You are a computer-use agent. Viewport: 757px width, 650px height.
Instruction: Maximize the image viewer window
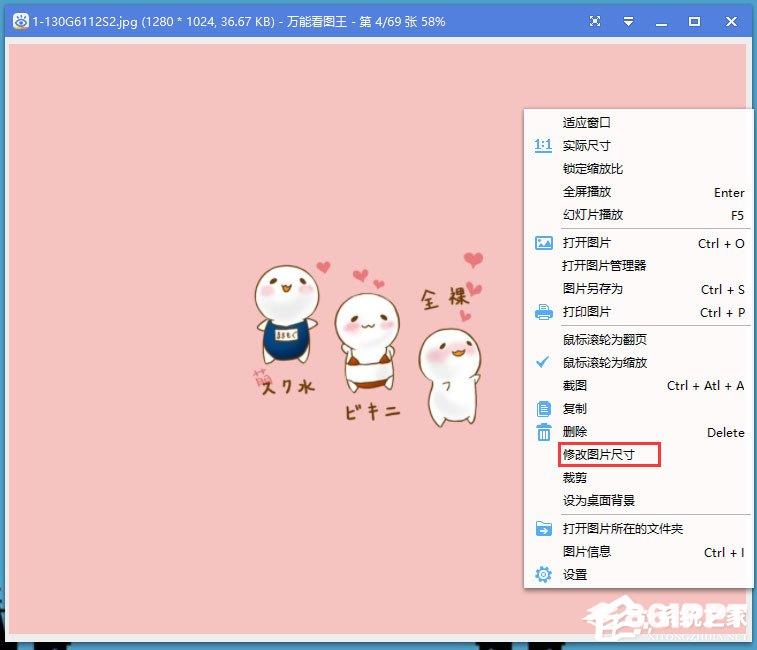click(694, 21)
